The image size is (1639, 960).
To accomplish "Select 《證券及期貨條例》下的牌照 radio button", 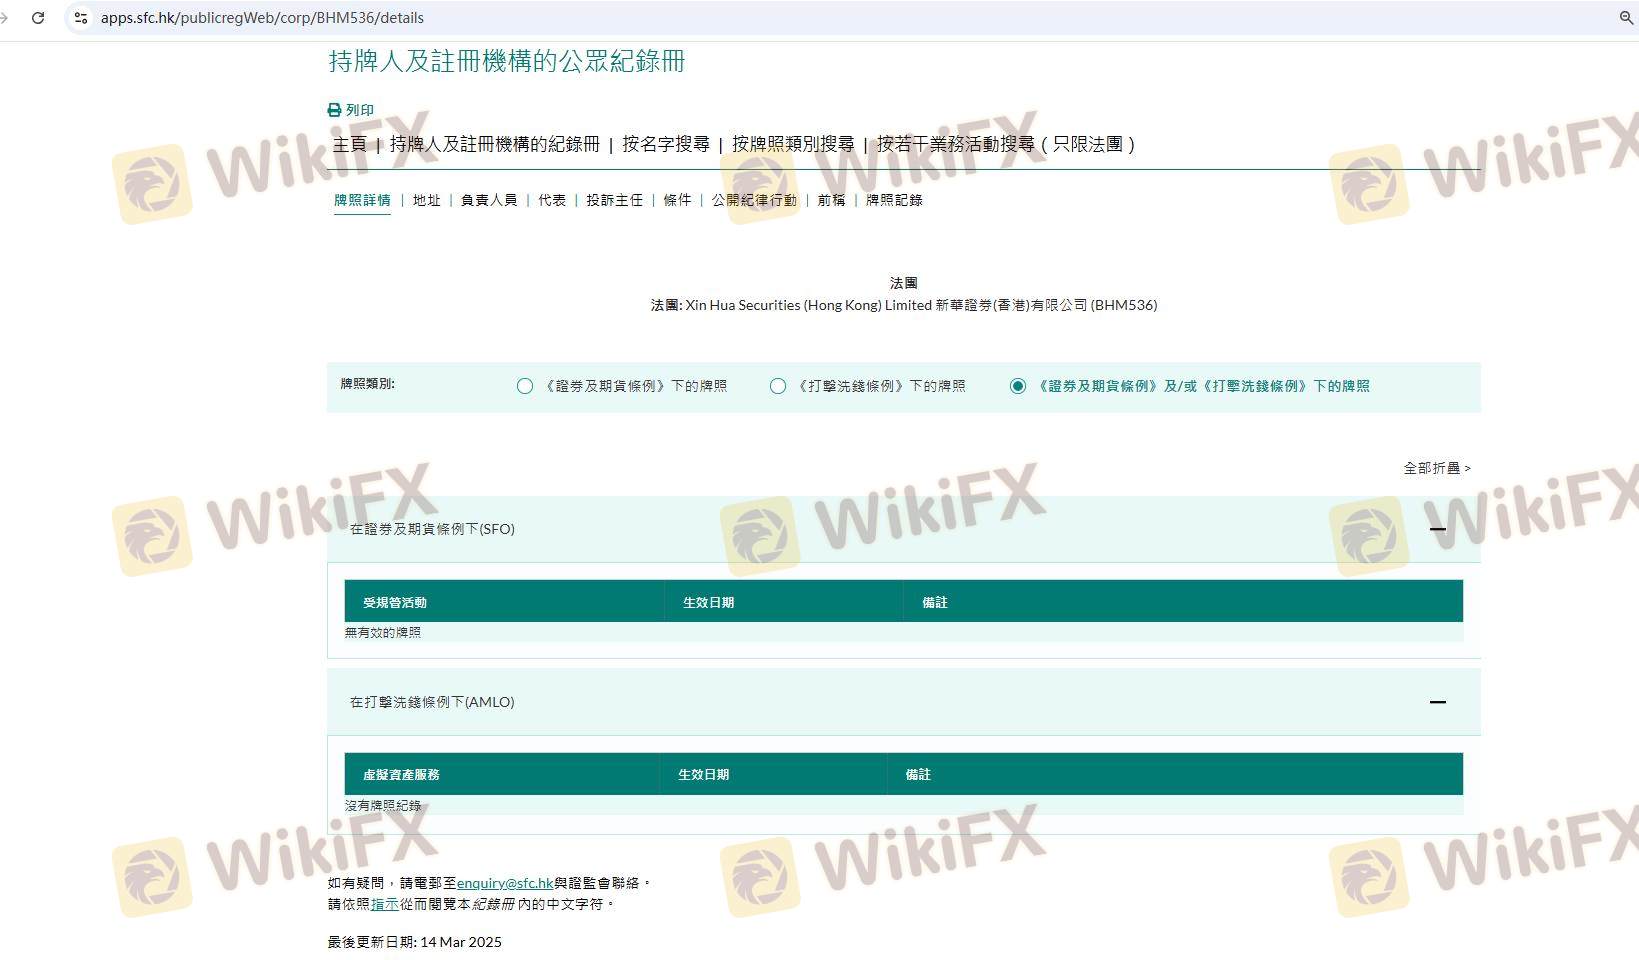I will click(525, 386).
